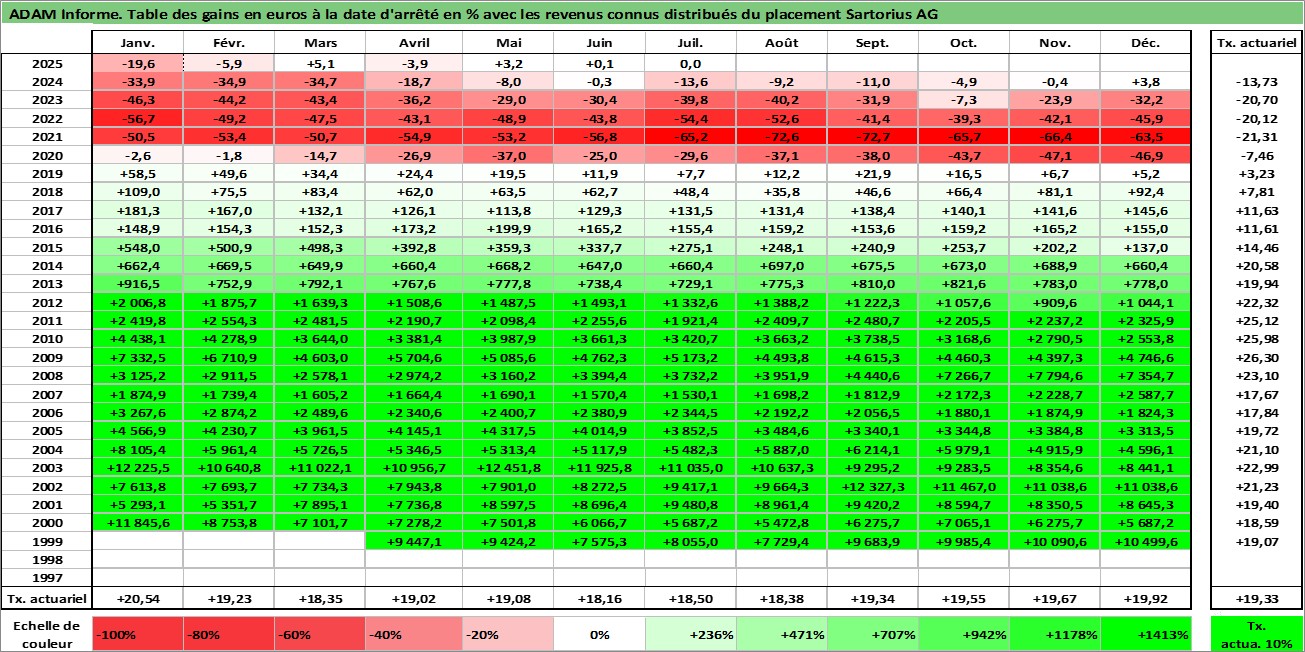The width and height of the screenshot is (1305, 652).
Task: Select the 2003 year row label
Action: 46,467
